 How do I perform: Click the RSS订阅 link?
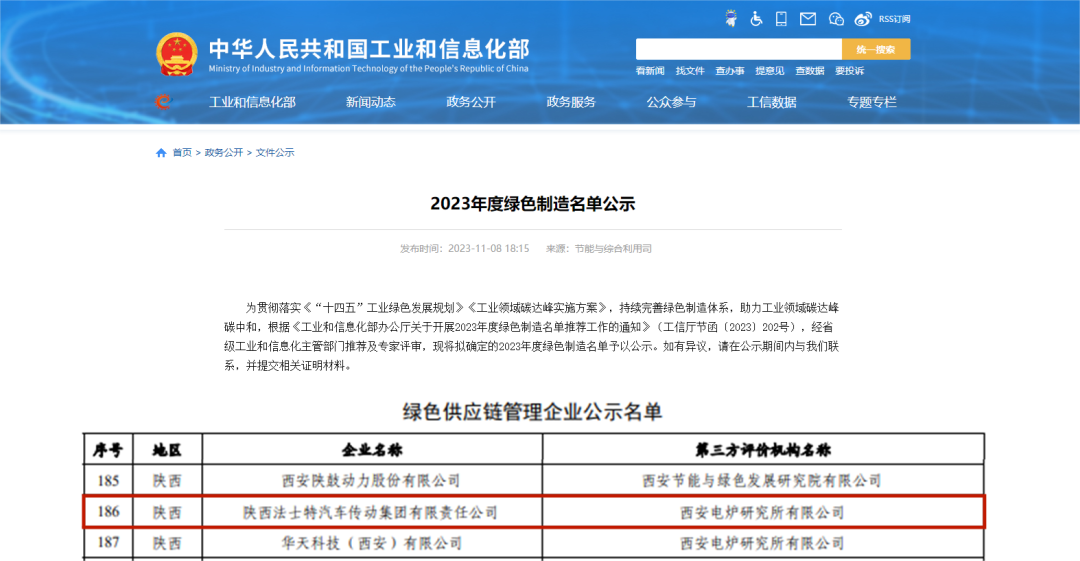coord(895,19)
